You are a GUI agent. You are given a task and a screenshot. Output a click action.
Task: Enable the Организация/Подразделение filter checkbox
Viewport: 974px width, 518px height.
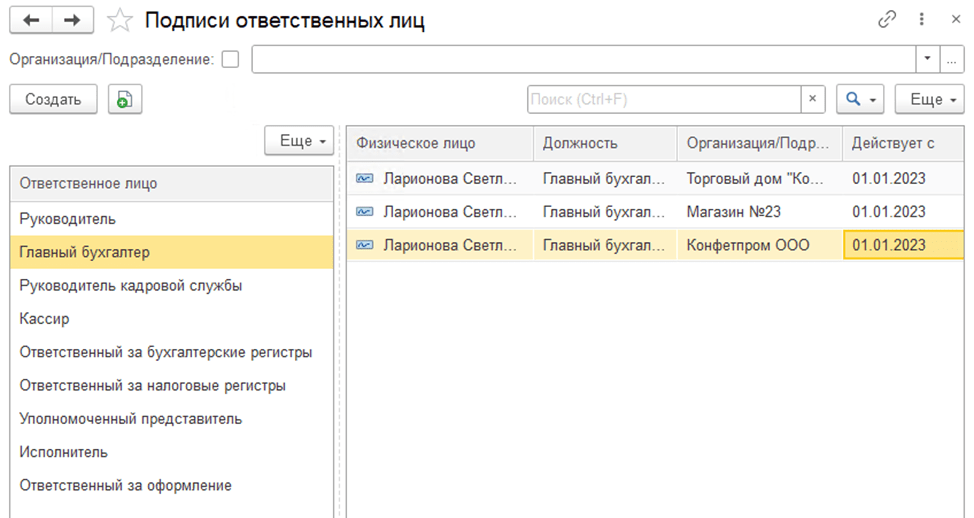pyautogui.click(x=231, y=59)
